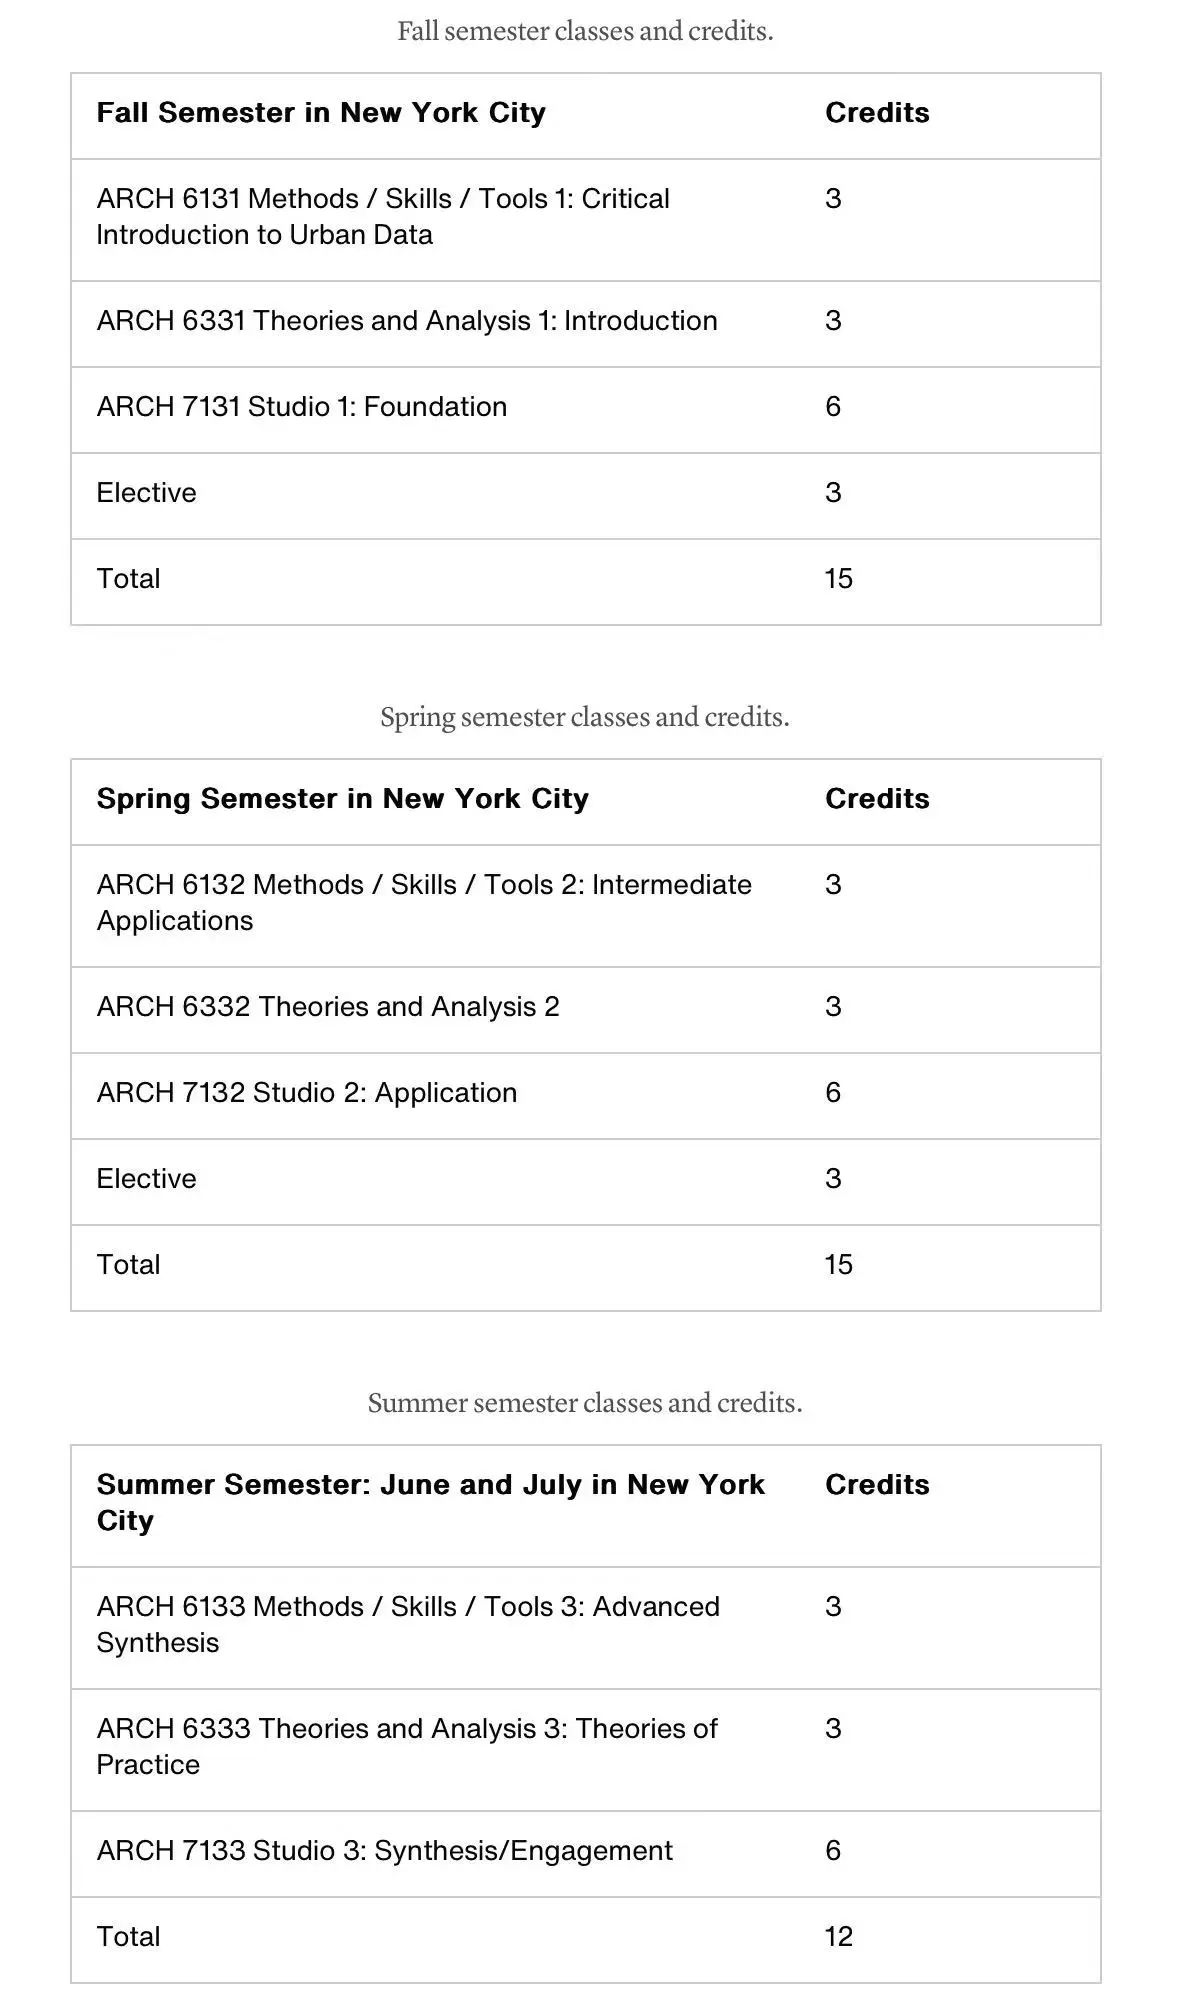The height and width of the screenshot is (1993, 1187).
Task: Select ARCH 7132 Studio 2: Application
Action: point(307,1093)
